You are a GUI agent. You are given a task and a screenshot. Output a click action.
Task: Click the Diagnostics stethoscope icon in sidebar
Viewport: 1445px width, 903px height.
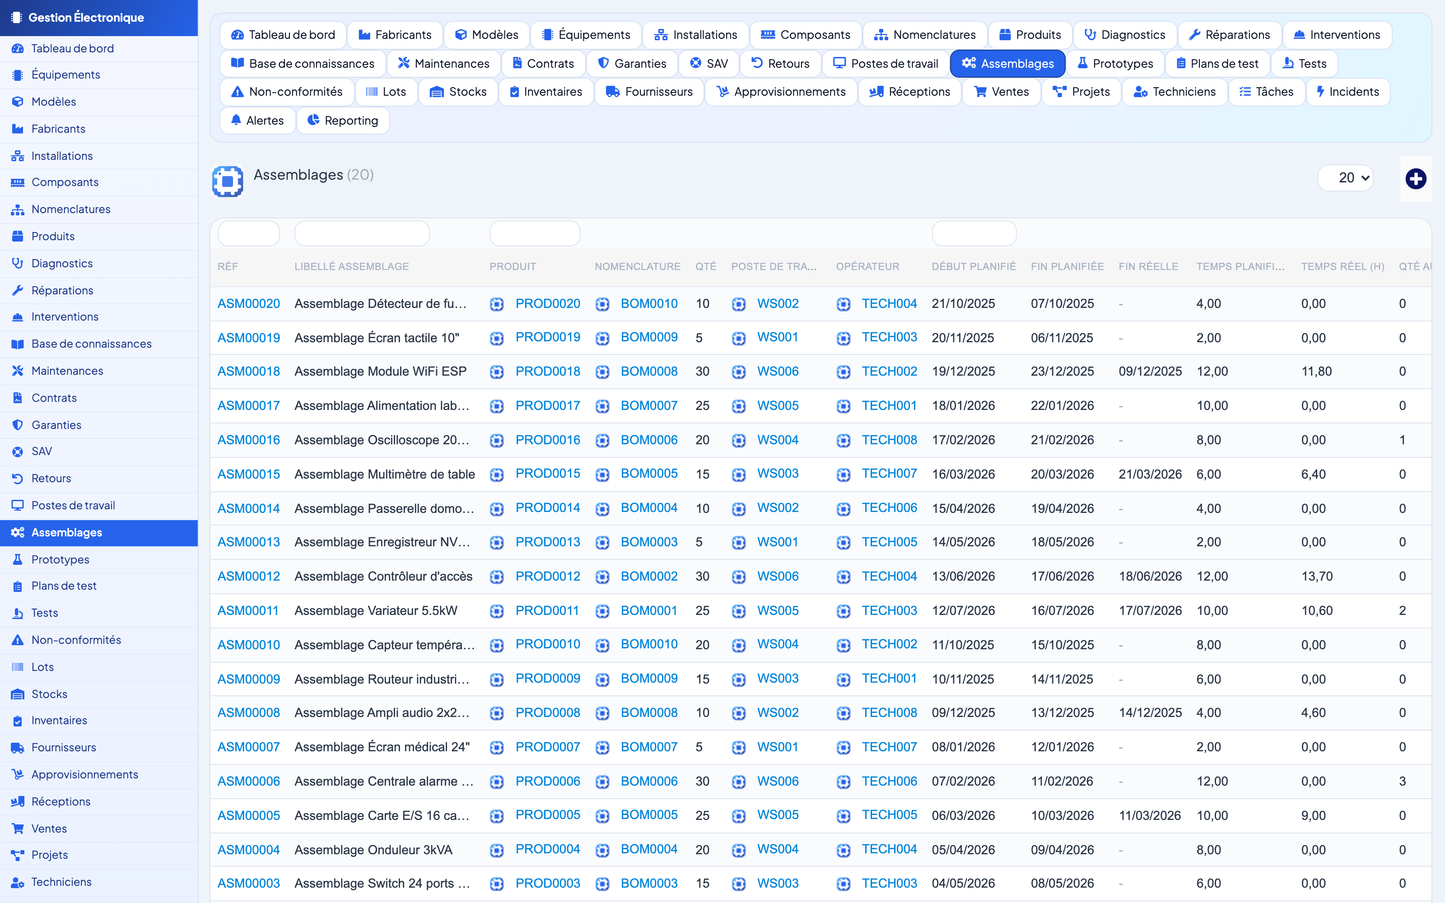pyautogui.click(x=17, y=264)
